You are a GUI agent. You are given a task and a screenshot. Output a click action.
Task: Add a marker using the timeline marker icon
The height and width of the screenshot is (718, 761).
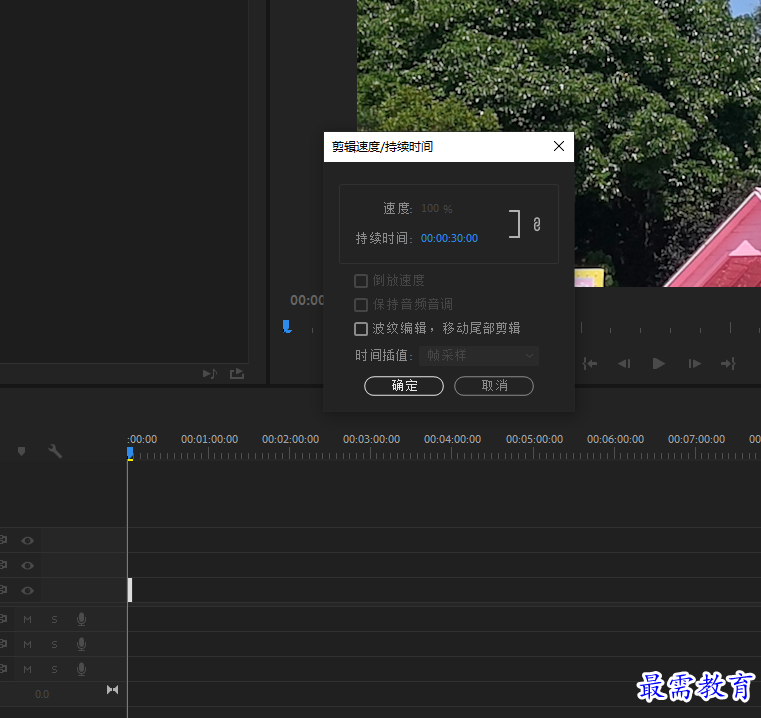pyautogui.click(x=21, y=451)
